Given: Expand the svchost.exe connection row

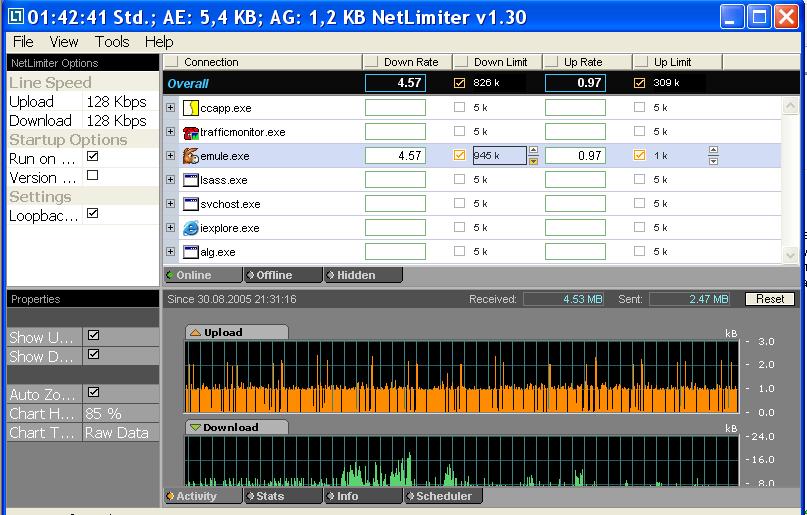Looking at the screenshot, I should coord(170,203).
